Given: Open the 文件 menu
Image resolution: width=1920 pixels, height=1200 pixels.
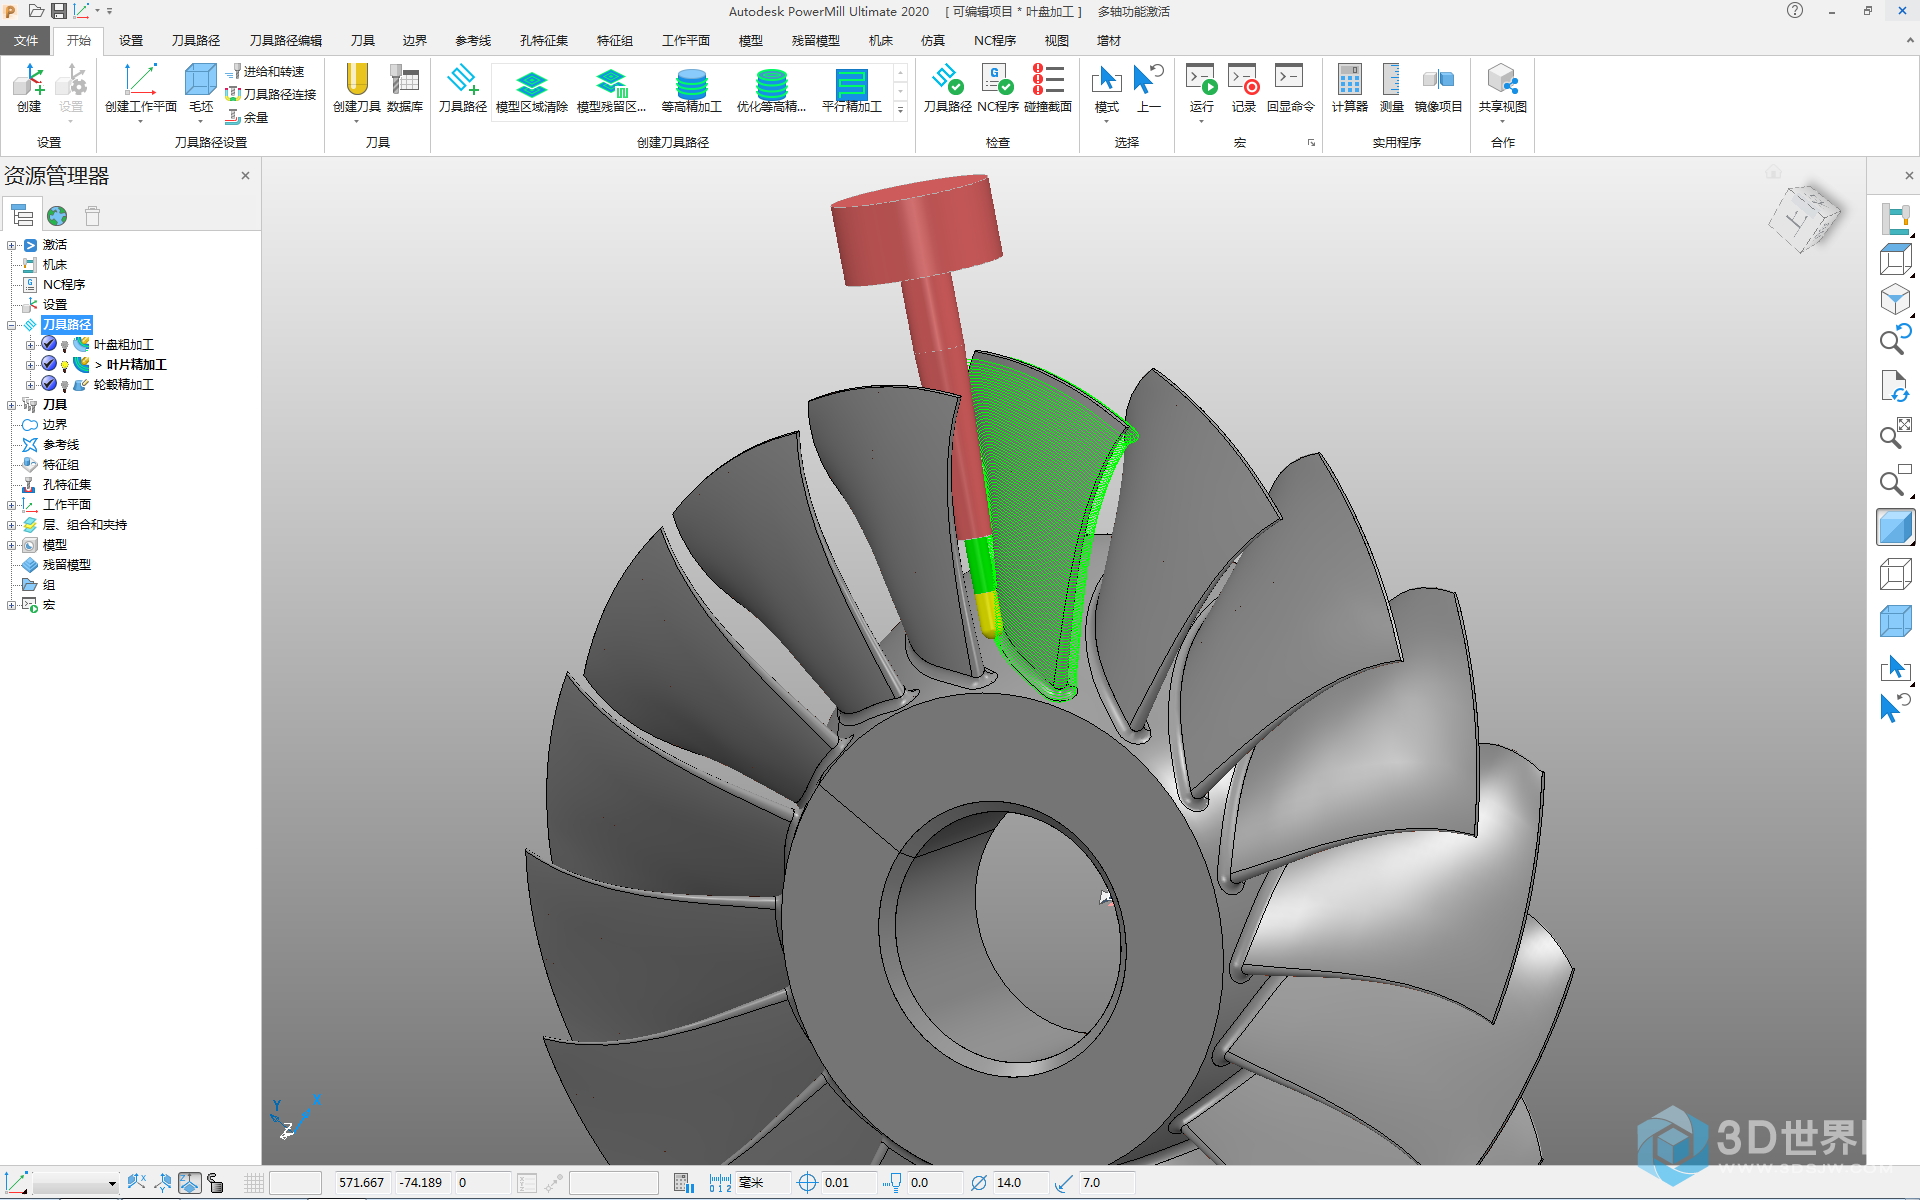Looking at the screenshot, I should pos(26,41).
